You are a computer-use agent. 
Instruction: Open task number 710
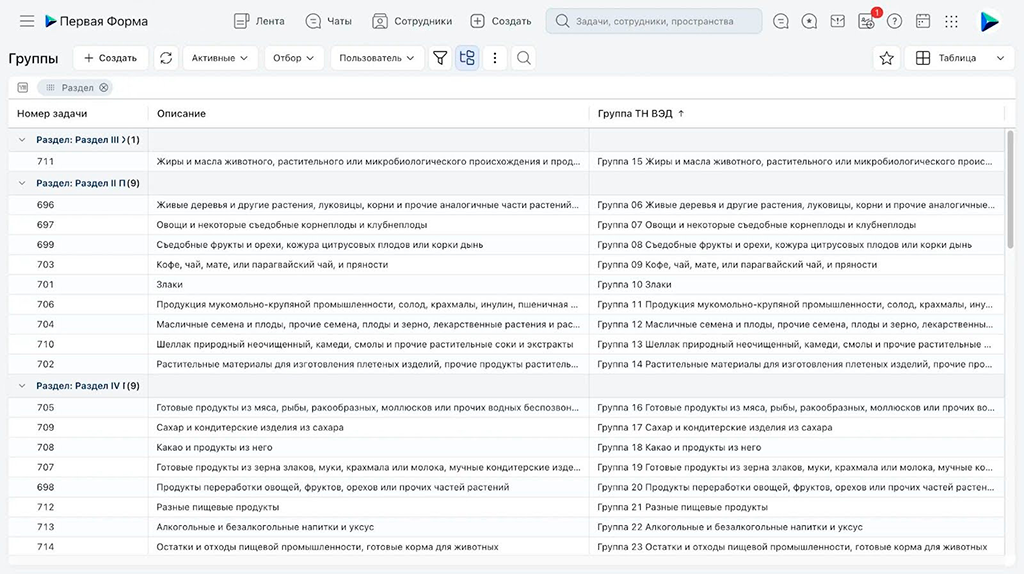(46, 344)
